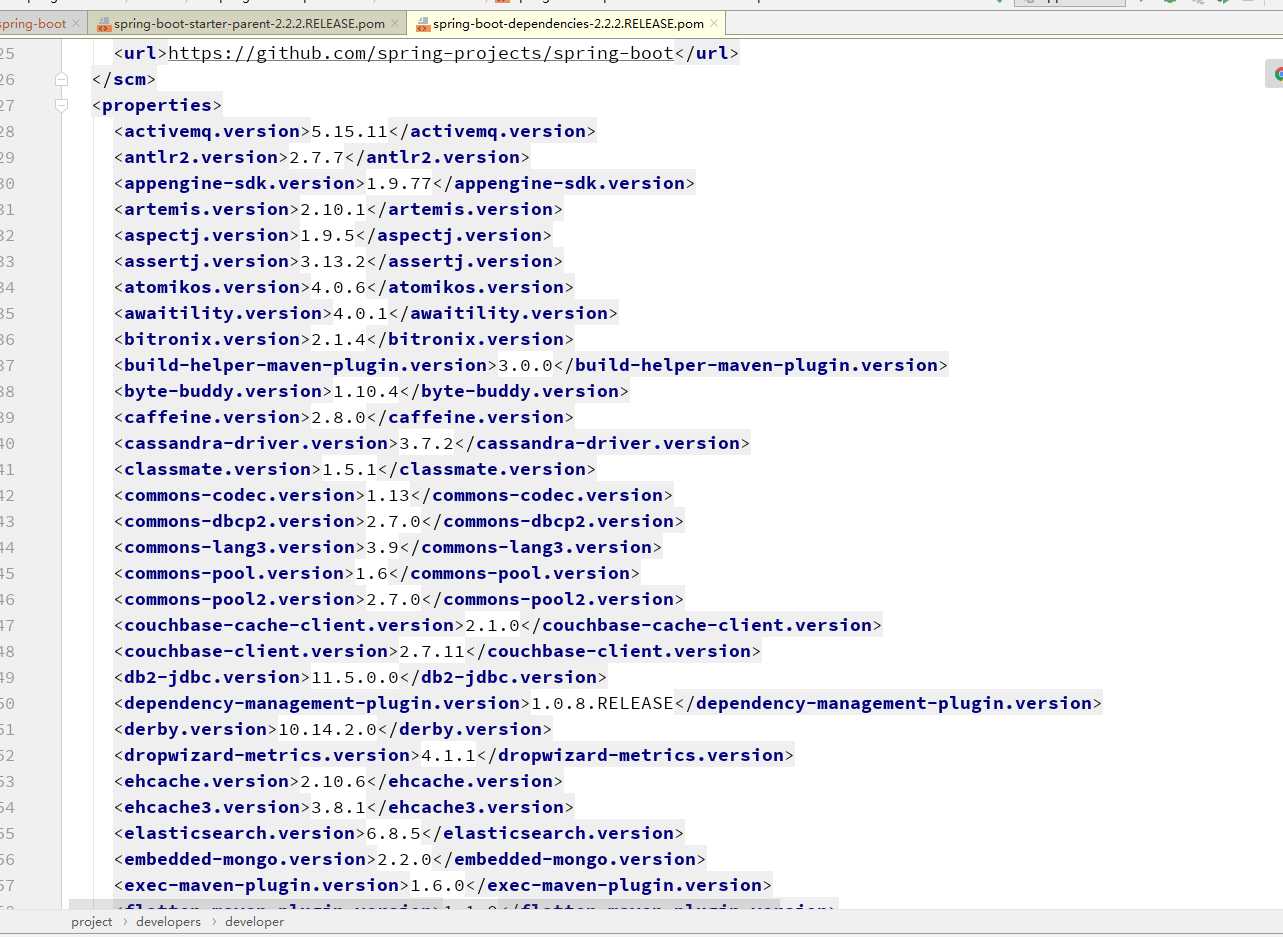Click the ehcache3.version value 3.8.1
The image size is (1283, 937).
(x=338, y=807)
